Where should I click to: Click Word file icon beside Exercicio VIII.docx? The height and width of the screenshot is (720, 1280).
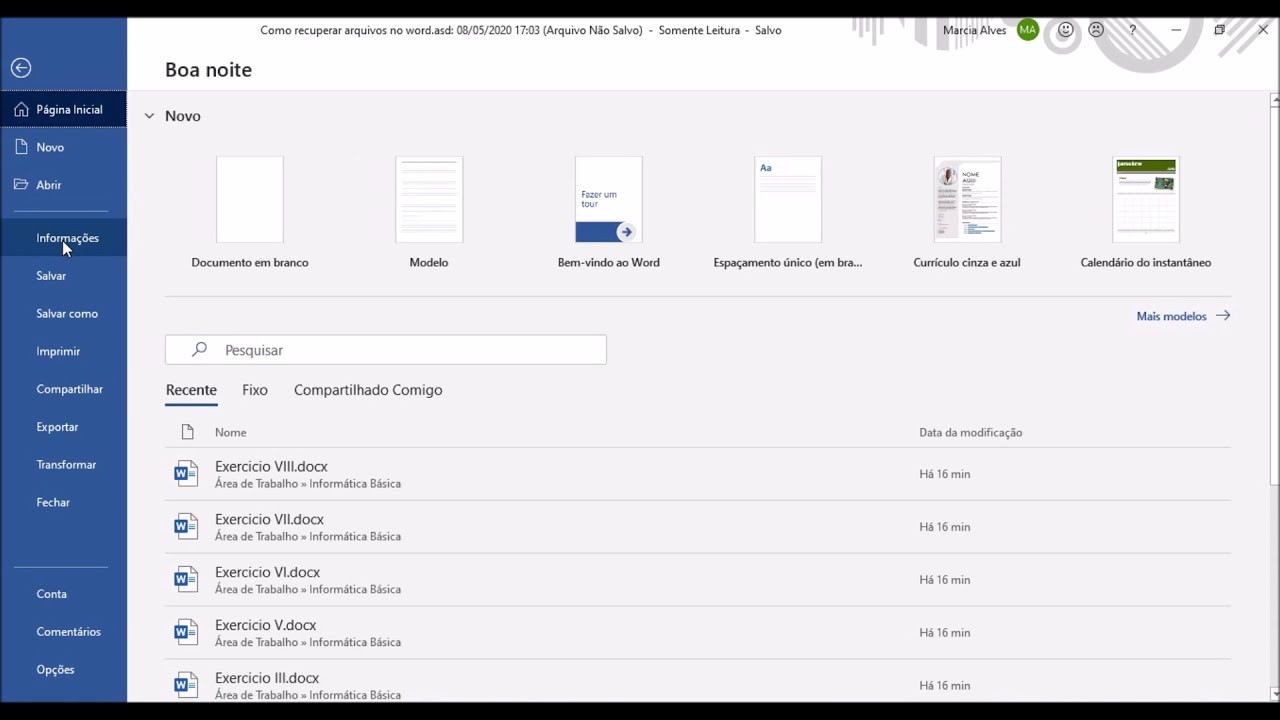186,474
